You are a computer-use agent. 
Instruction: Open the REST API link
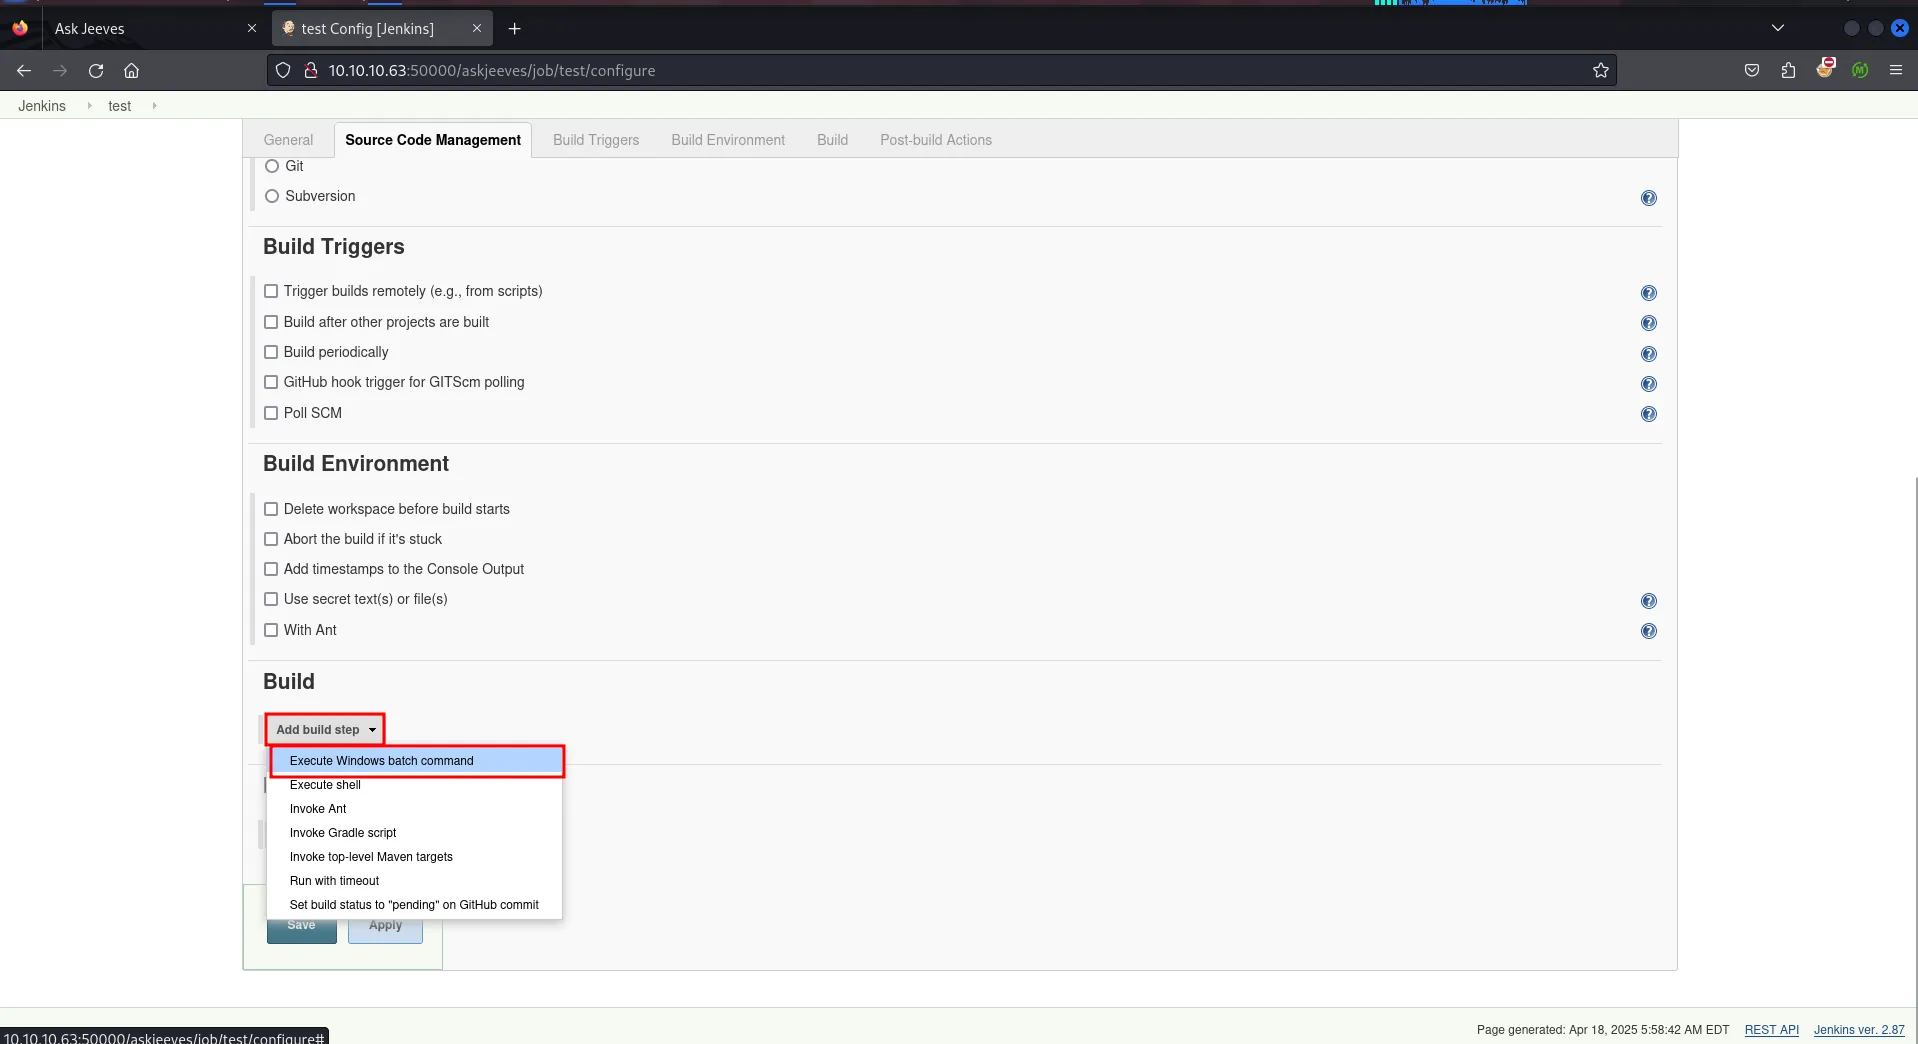click(1771, 1030)
